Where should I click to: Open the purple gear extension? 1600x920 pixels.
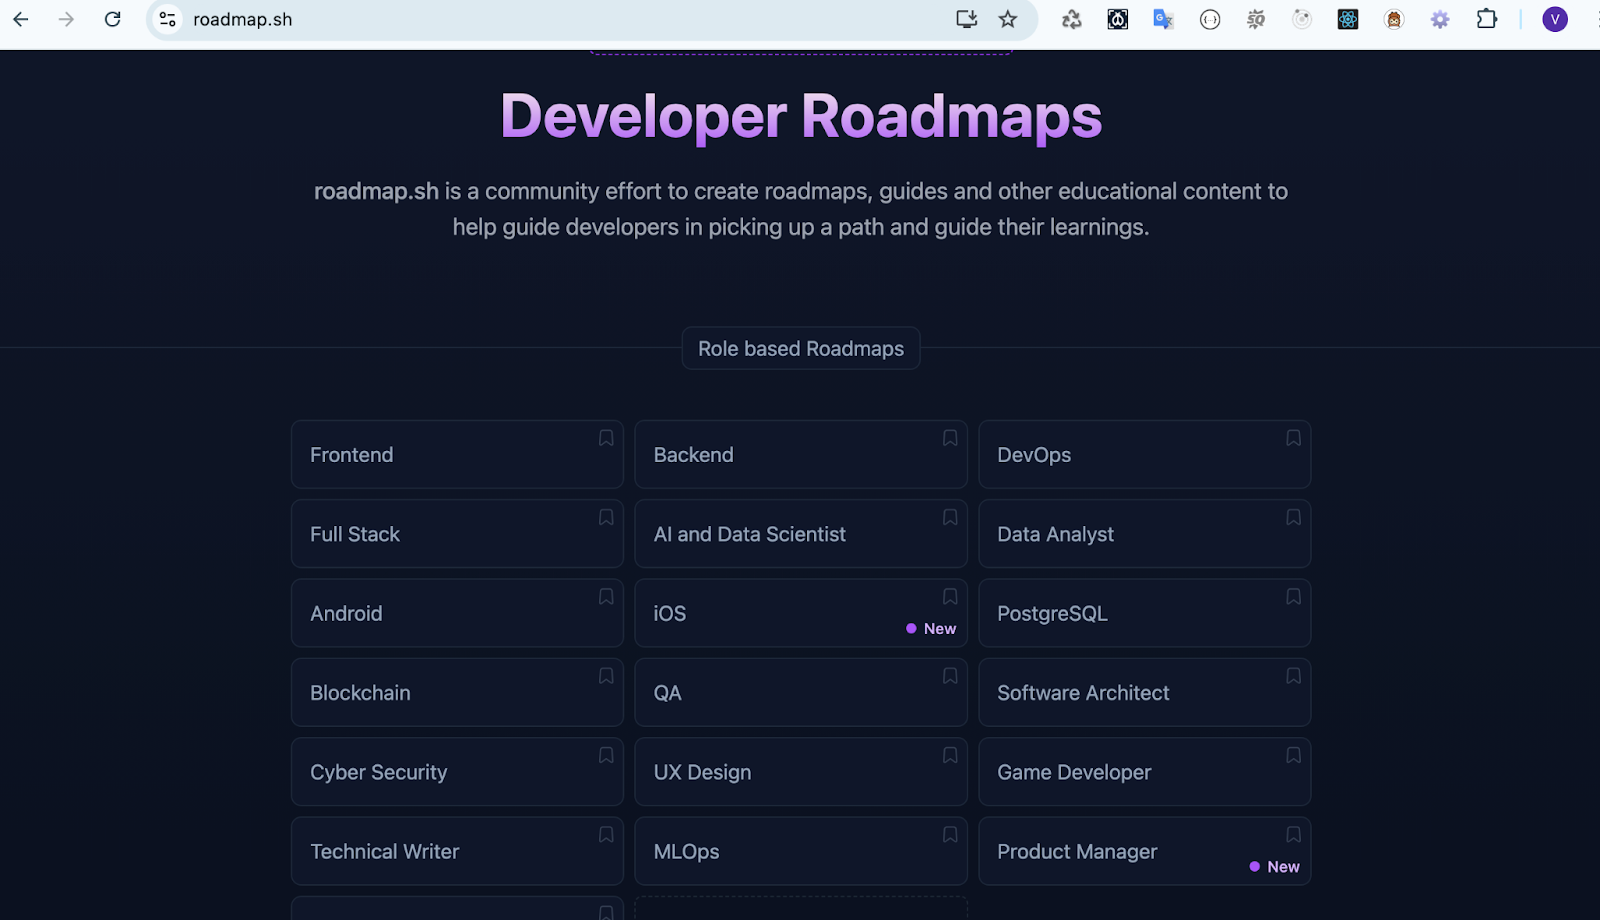1440,19
